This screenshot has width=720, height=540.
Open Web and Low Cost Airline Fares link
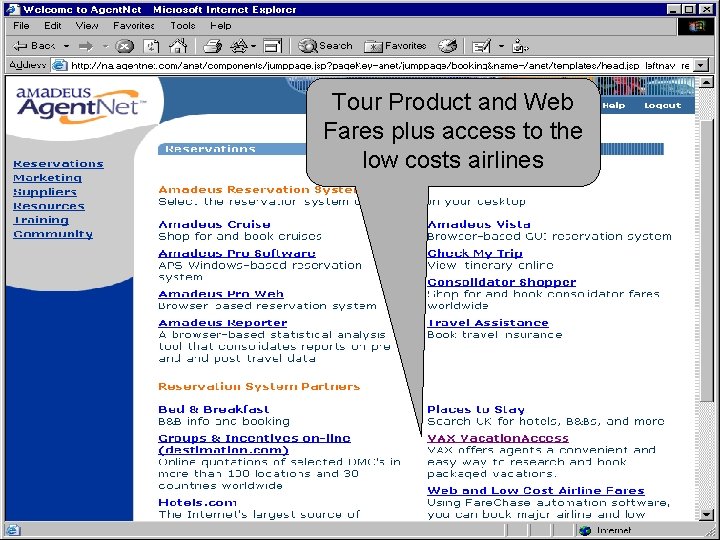coord(536,490)
